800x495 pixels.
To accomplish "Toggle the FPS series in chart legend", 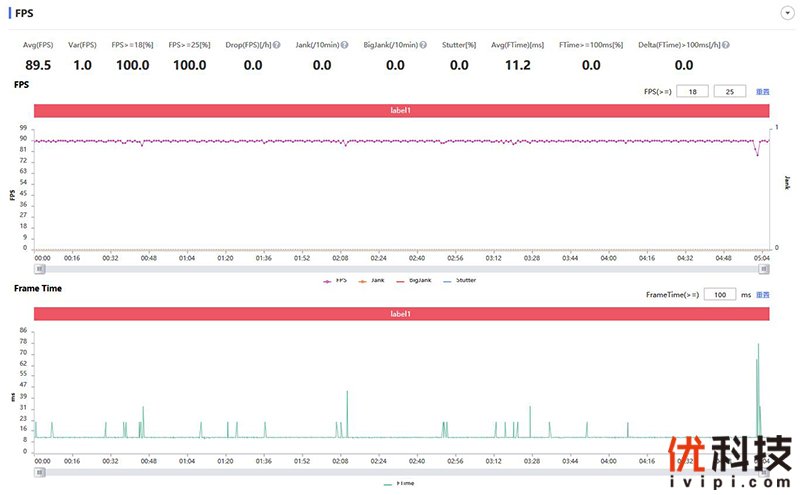I will [334, 281].
